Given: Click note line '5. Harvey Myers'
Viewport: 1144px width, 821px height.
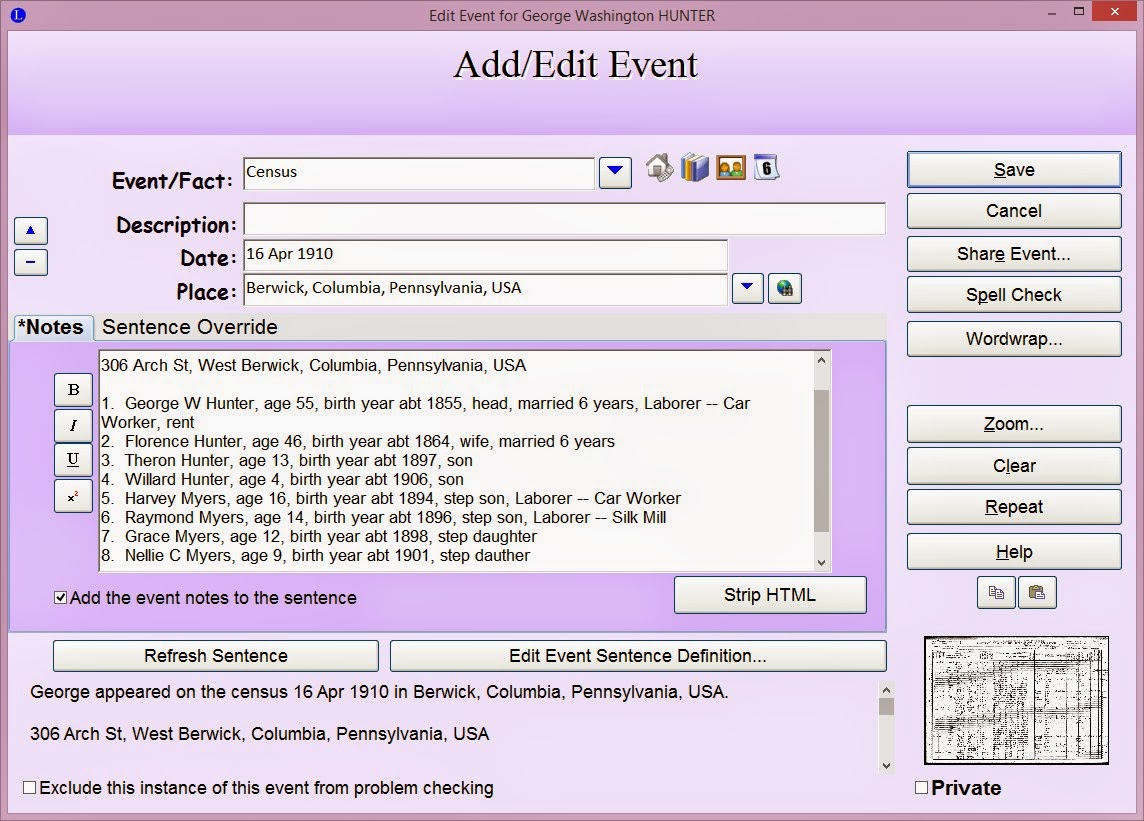Looking at the screenshot, I should (390, 498).
